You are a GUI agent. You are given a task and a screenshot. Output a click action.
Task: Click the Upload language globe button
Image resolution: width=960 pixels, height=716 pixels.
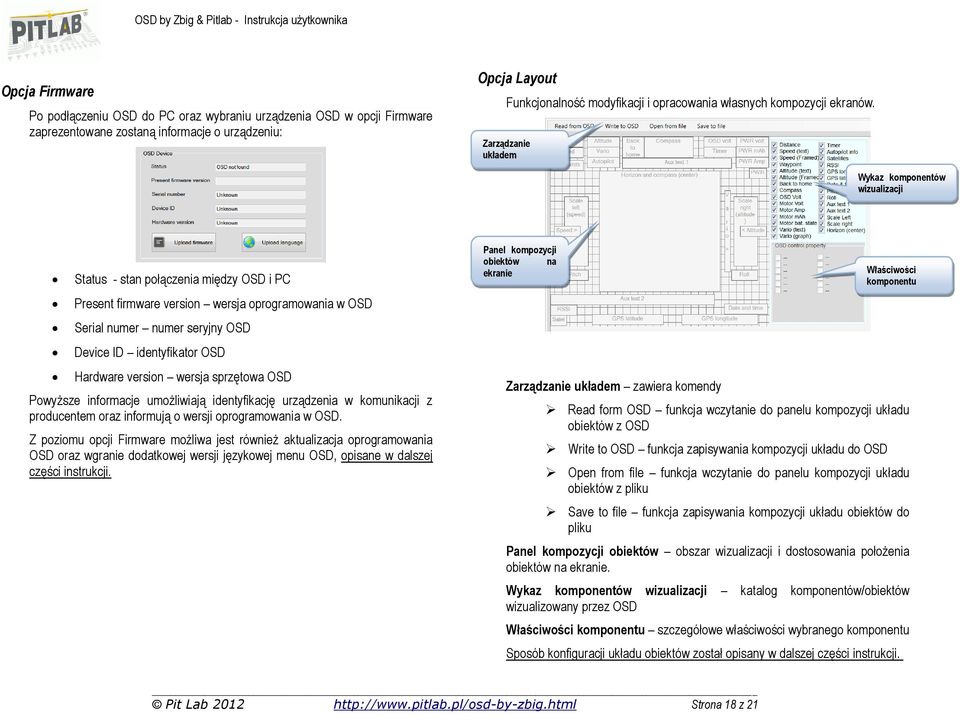(274, 242)
